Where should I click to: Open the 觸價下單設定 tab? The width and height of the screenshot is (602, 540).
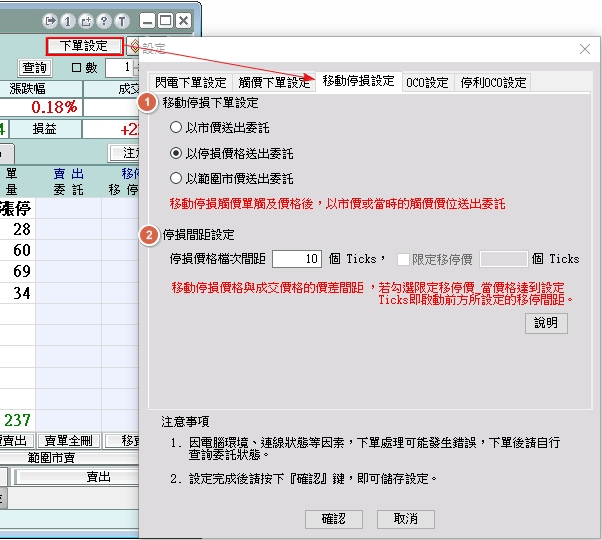pyautogui.click(x=274, y=83)
